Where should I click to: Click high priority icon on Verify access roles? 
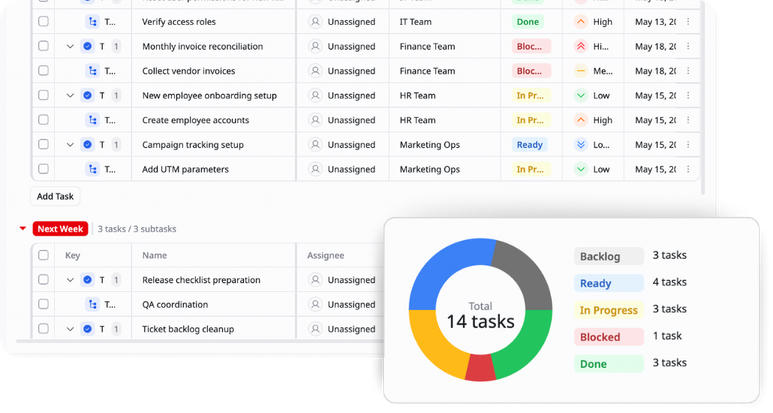click(581, 22)
